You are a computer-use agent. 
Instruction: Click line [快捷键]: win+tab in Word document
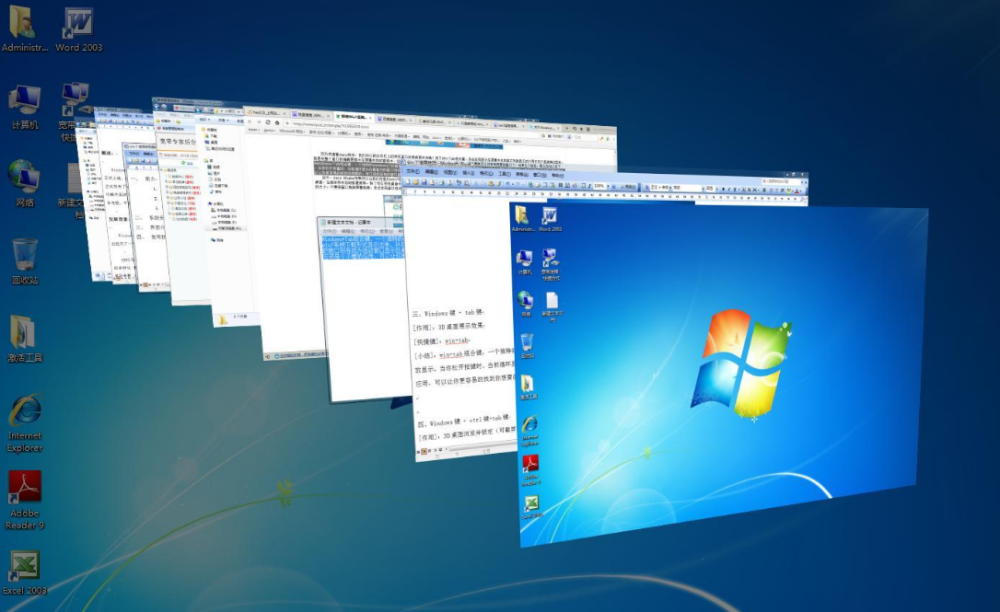coord(442,340)
